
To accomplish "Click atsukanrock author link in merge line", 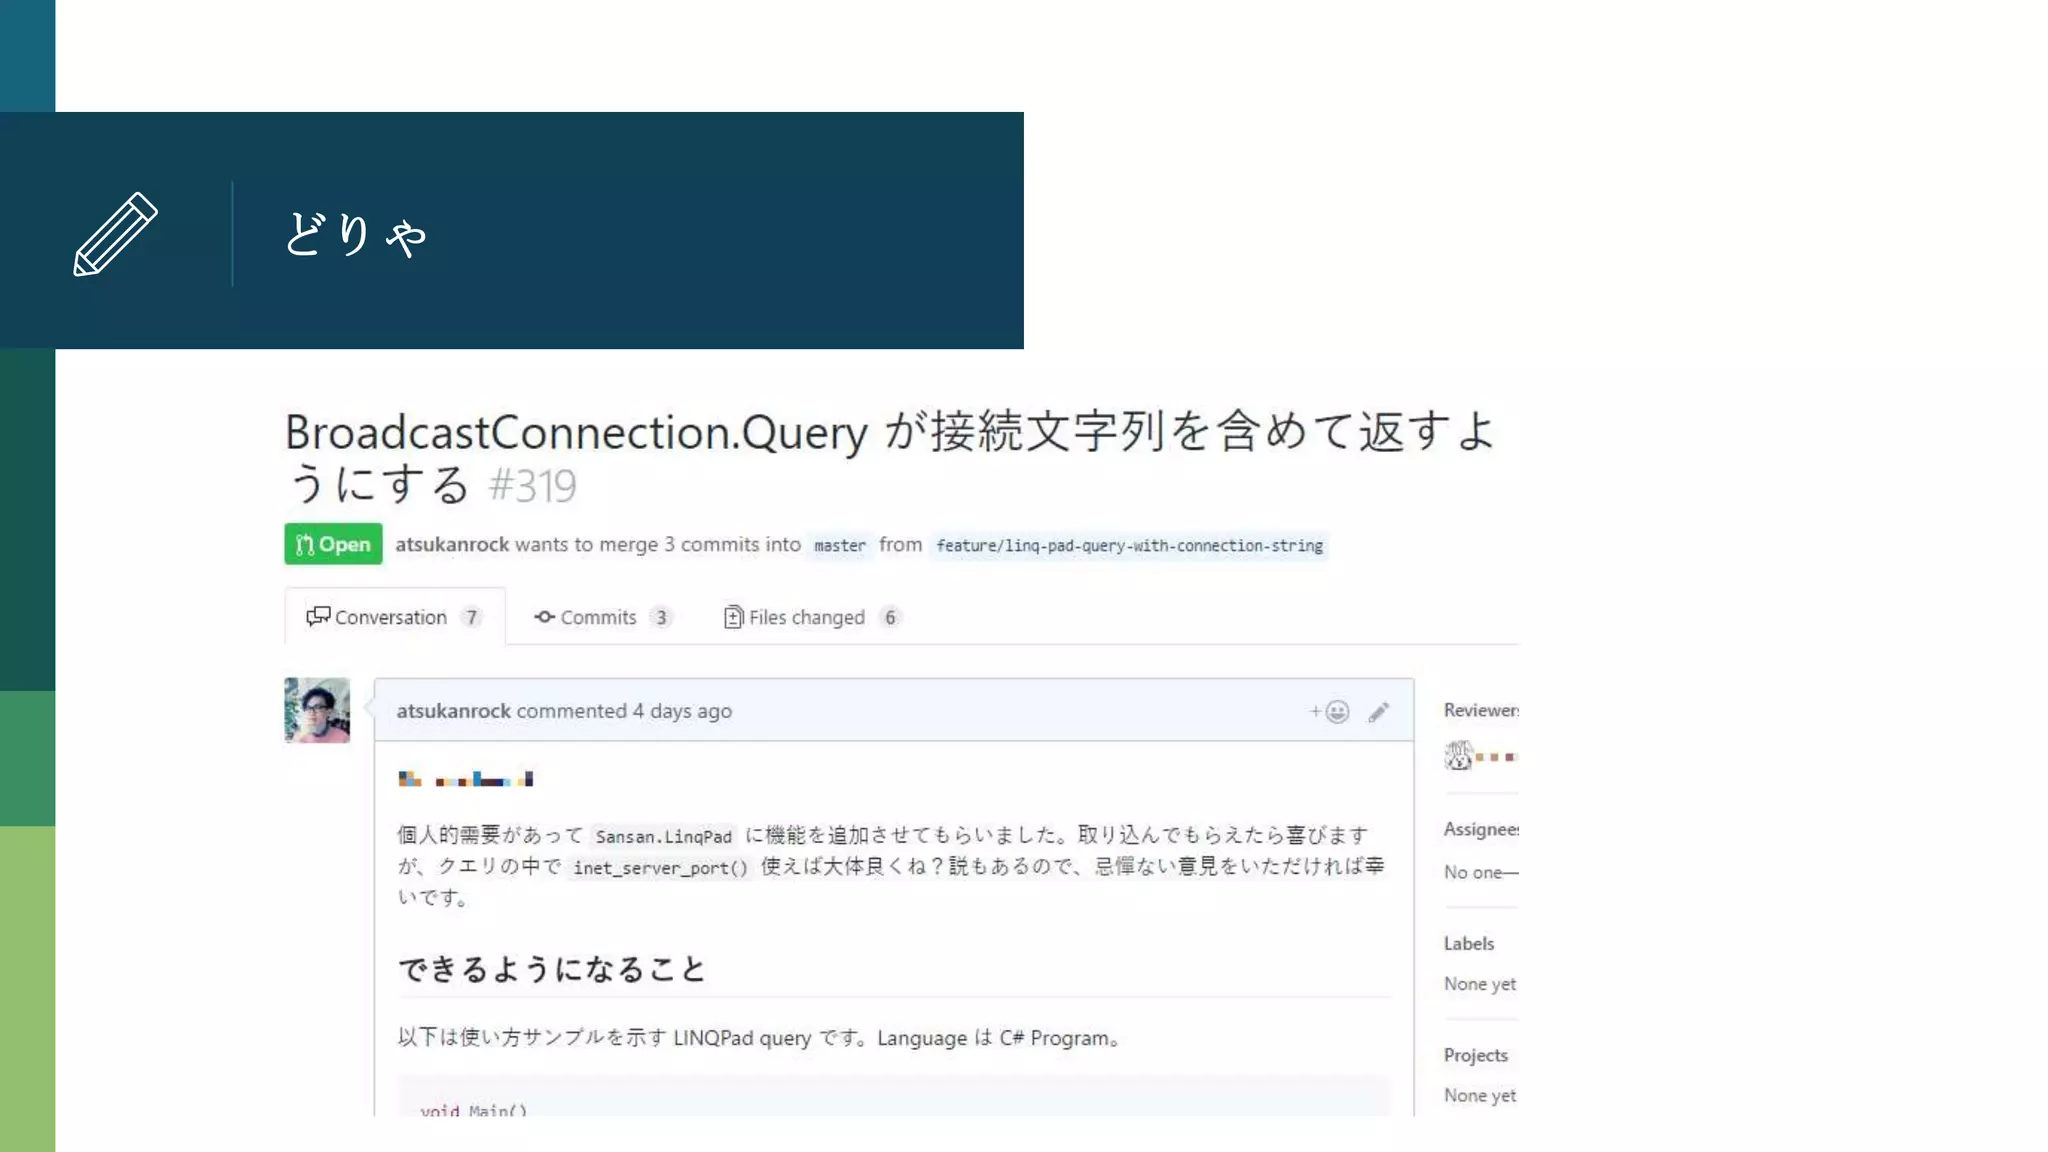I will (x=452, y=544).
